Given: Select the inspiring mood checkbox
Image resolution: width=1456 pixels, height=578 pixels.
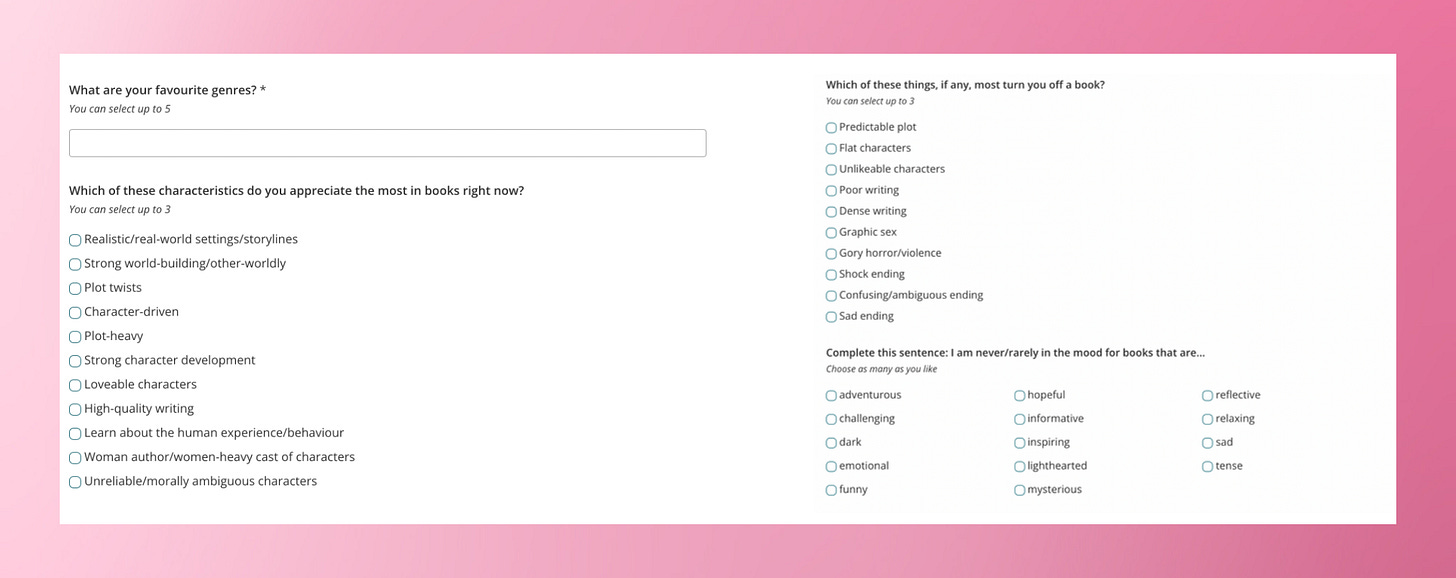Looking at the screenshot, I should point(1019,443).
